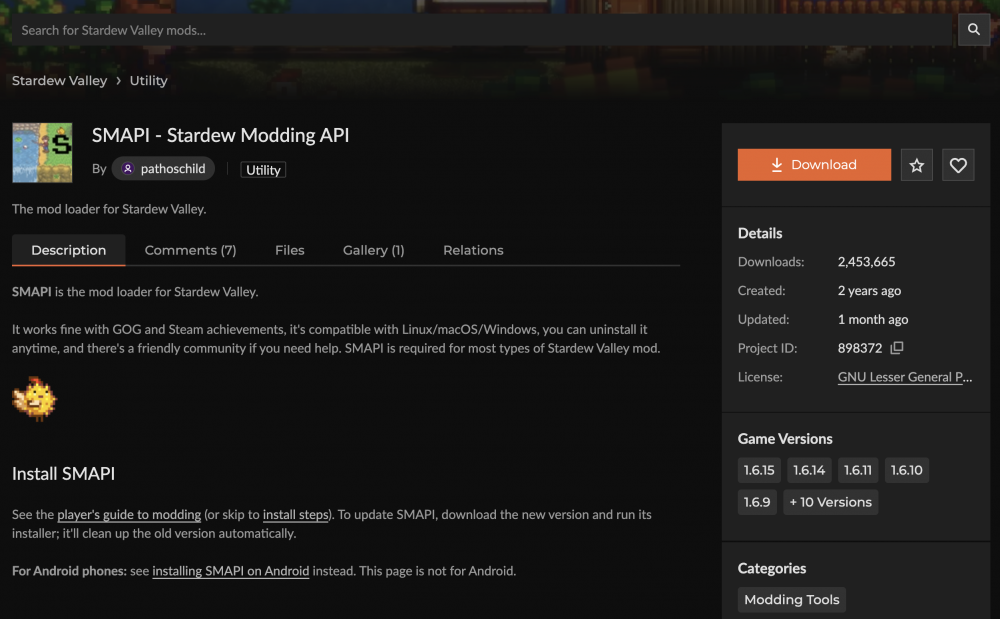
Task: Switch to the Files tab
Action: [x=289, y=250]
